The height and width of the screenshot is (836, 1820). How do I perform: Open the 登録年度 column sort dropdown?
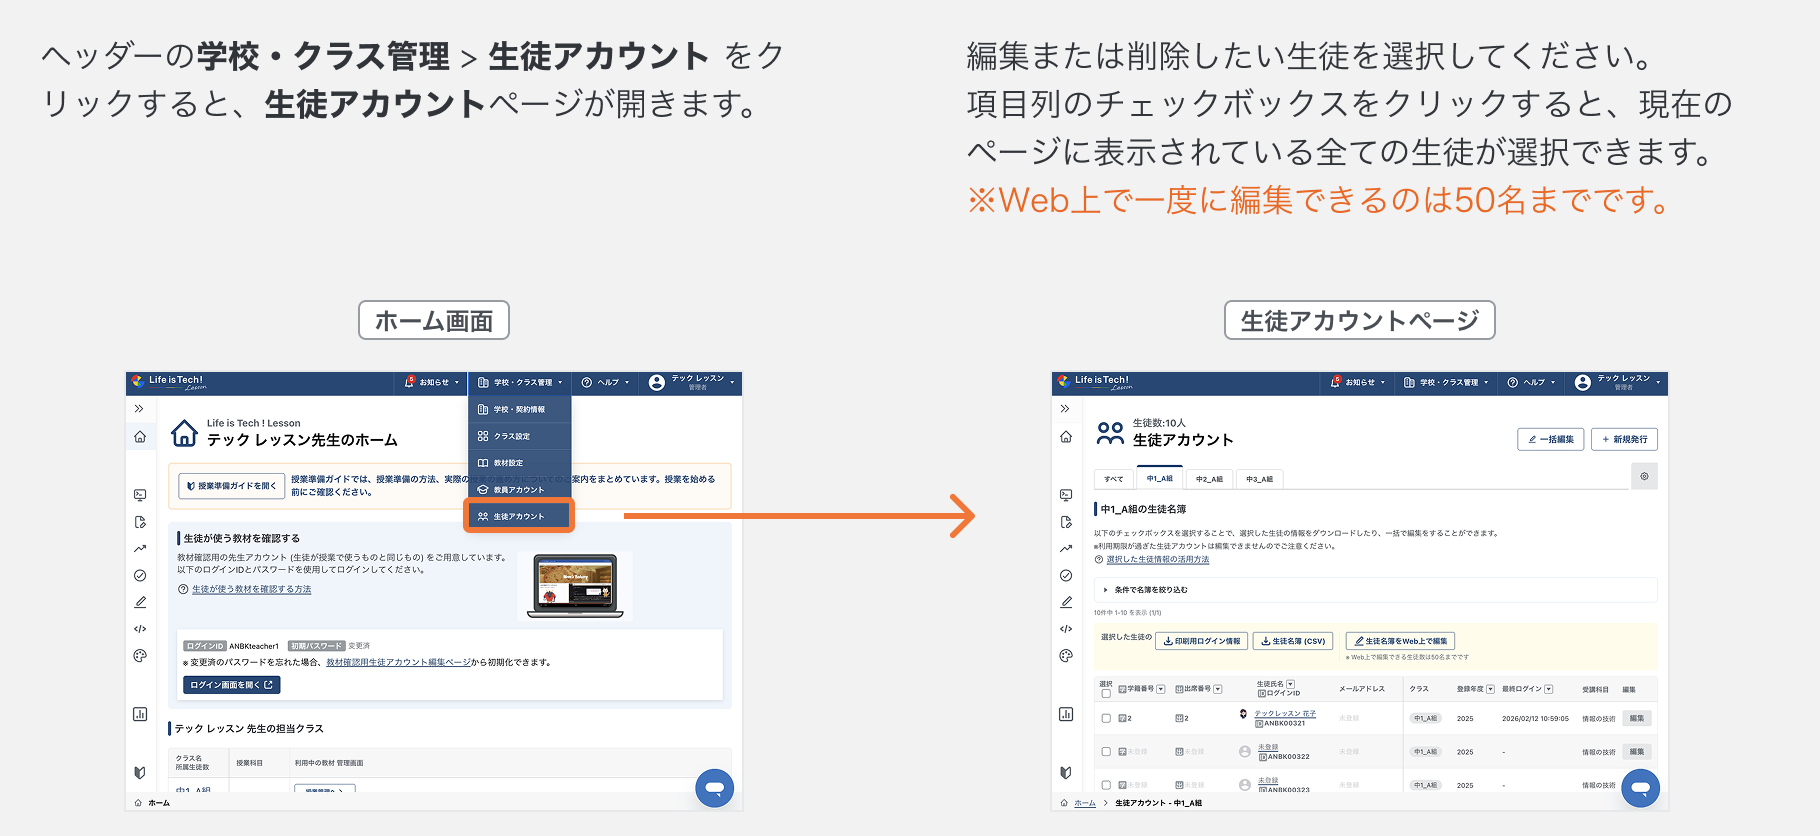(x=1490, y=689)
